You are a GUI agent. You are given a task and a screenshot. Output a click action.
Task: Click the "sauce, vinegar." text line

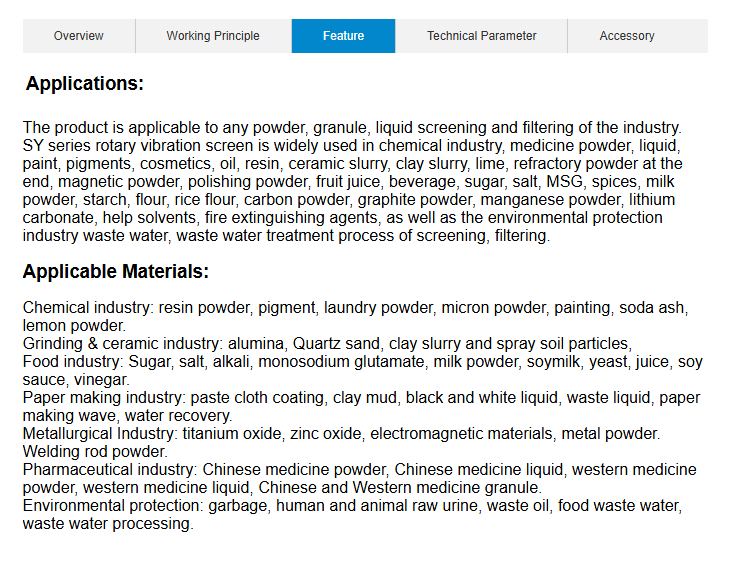[x=76, y=380]
